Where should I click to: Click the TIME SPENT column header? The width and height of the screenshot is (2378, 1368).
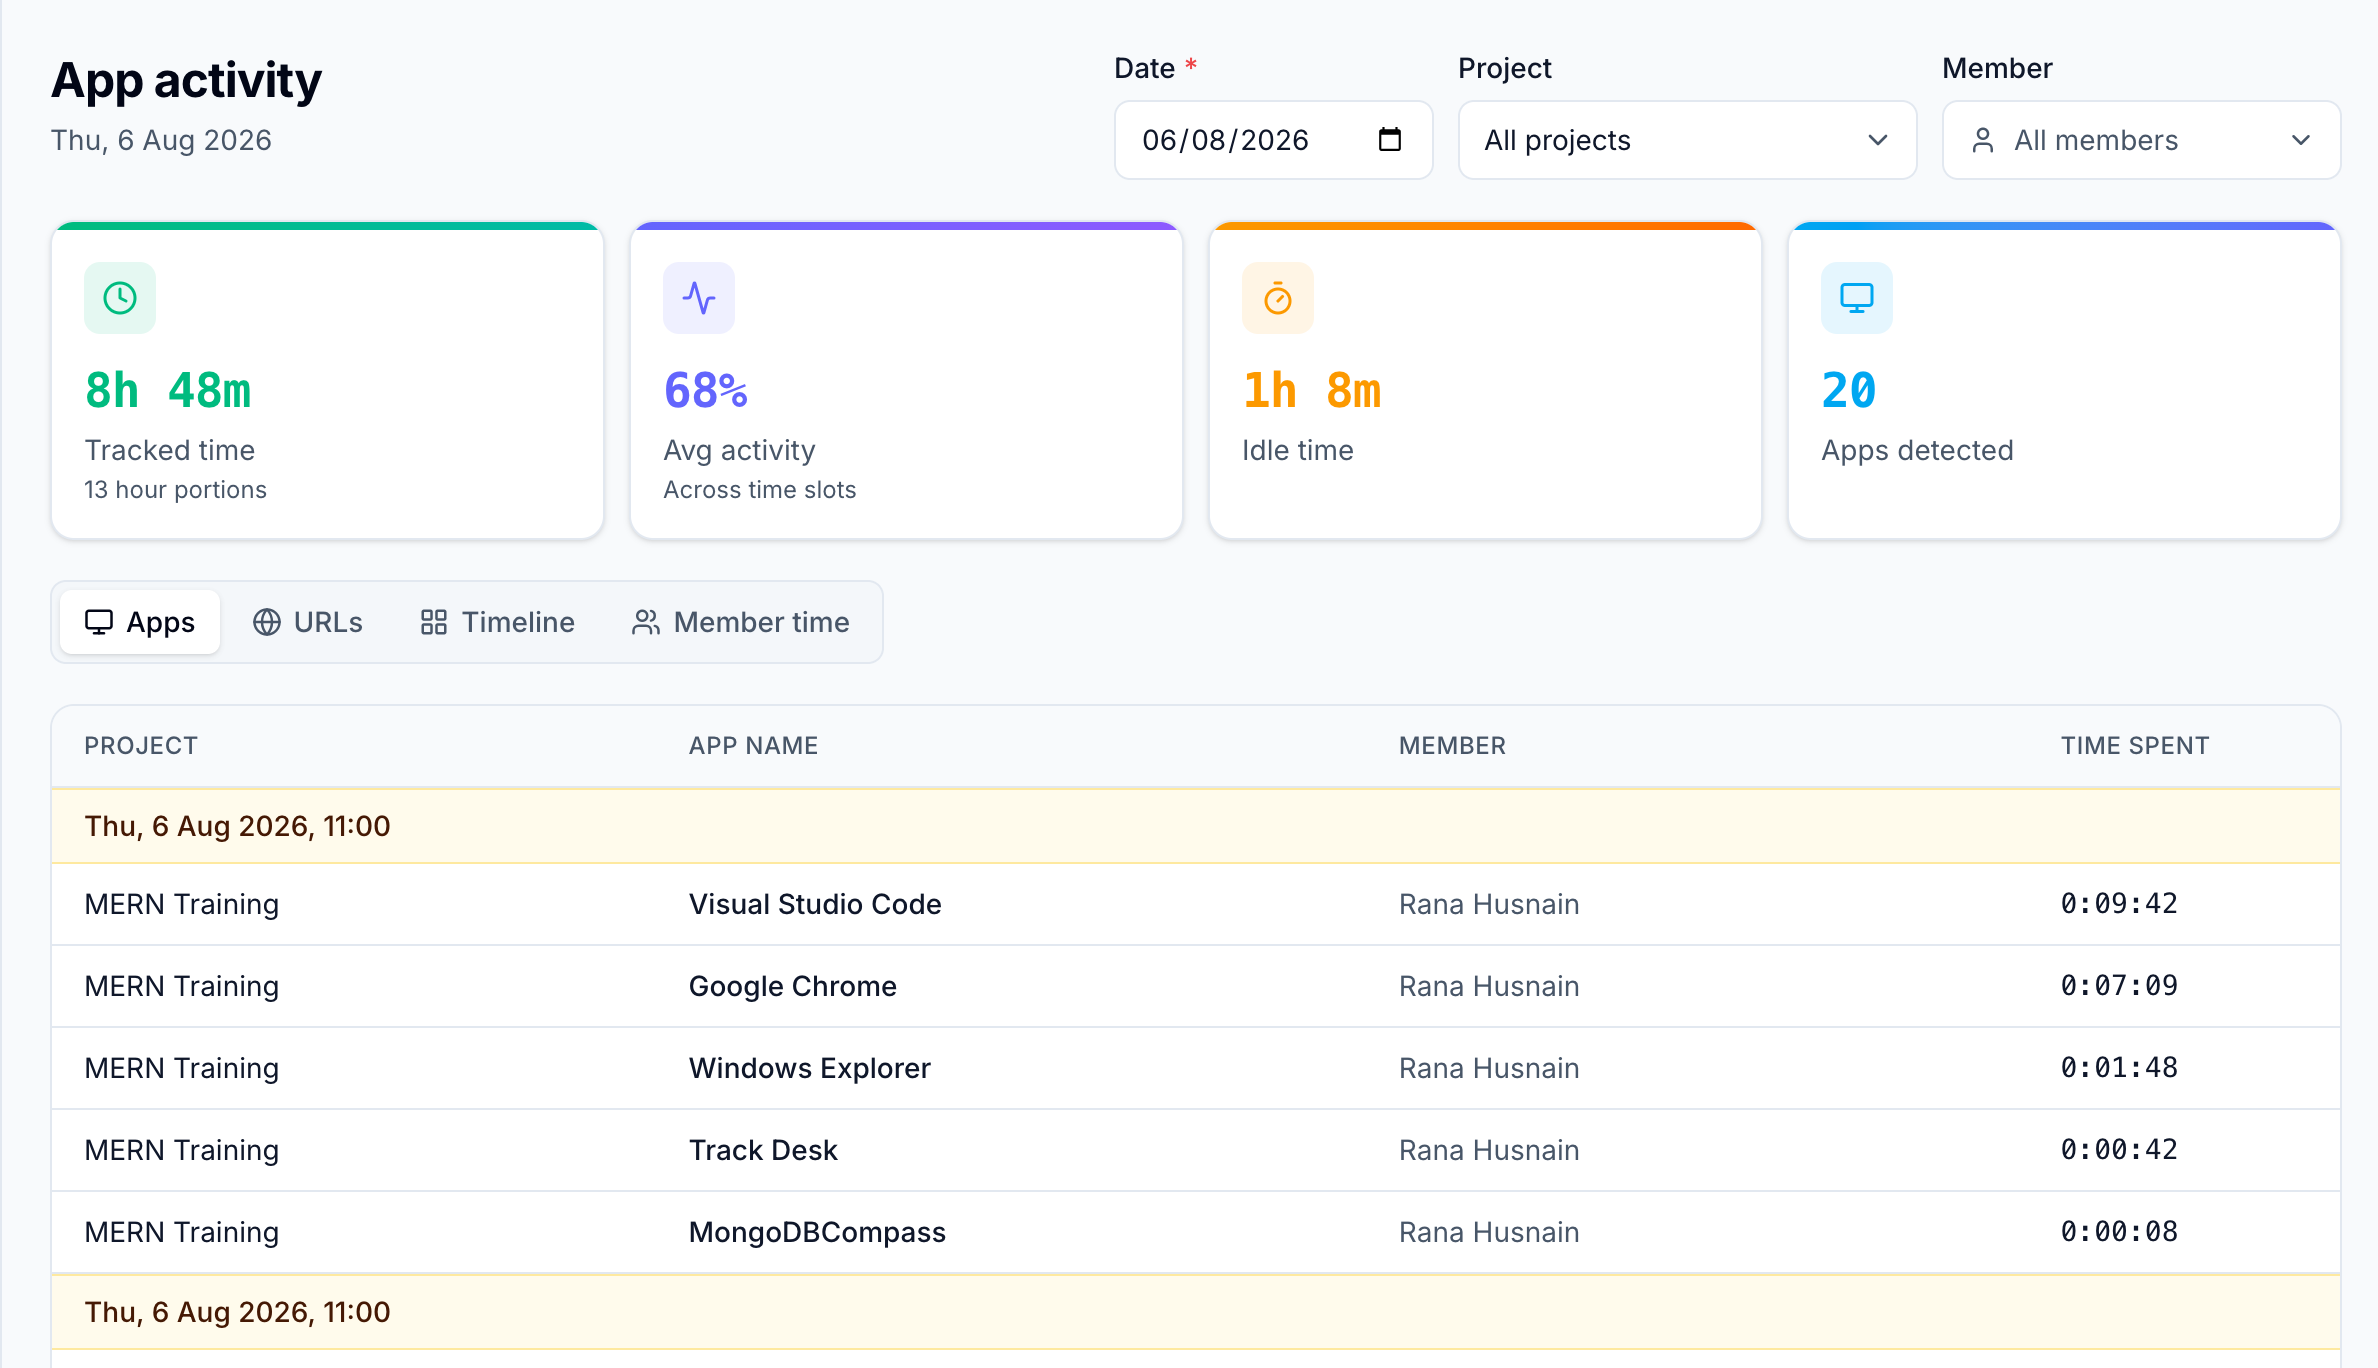[2135, 745]
